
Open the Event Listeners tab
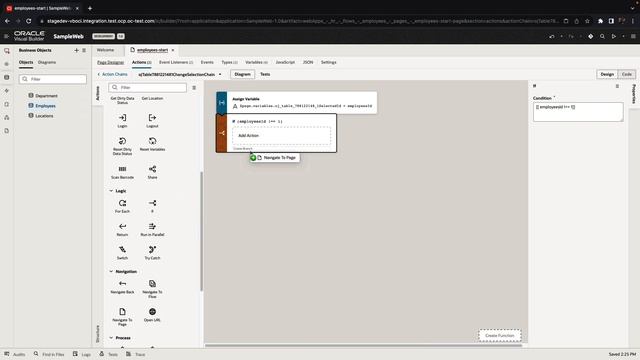coord(176,62)
